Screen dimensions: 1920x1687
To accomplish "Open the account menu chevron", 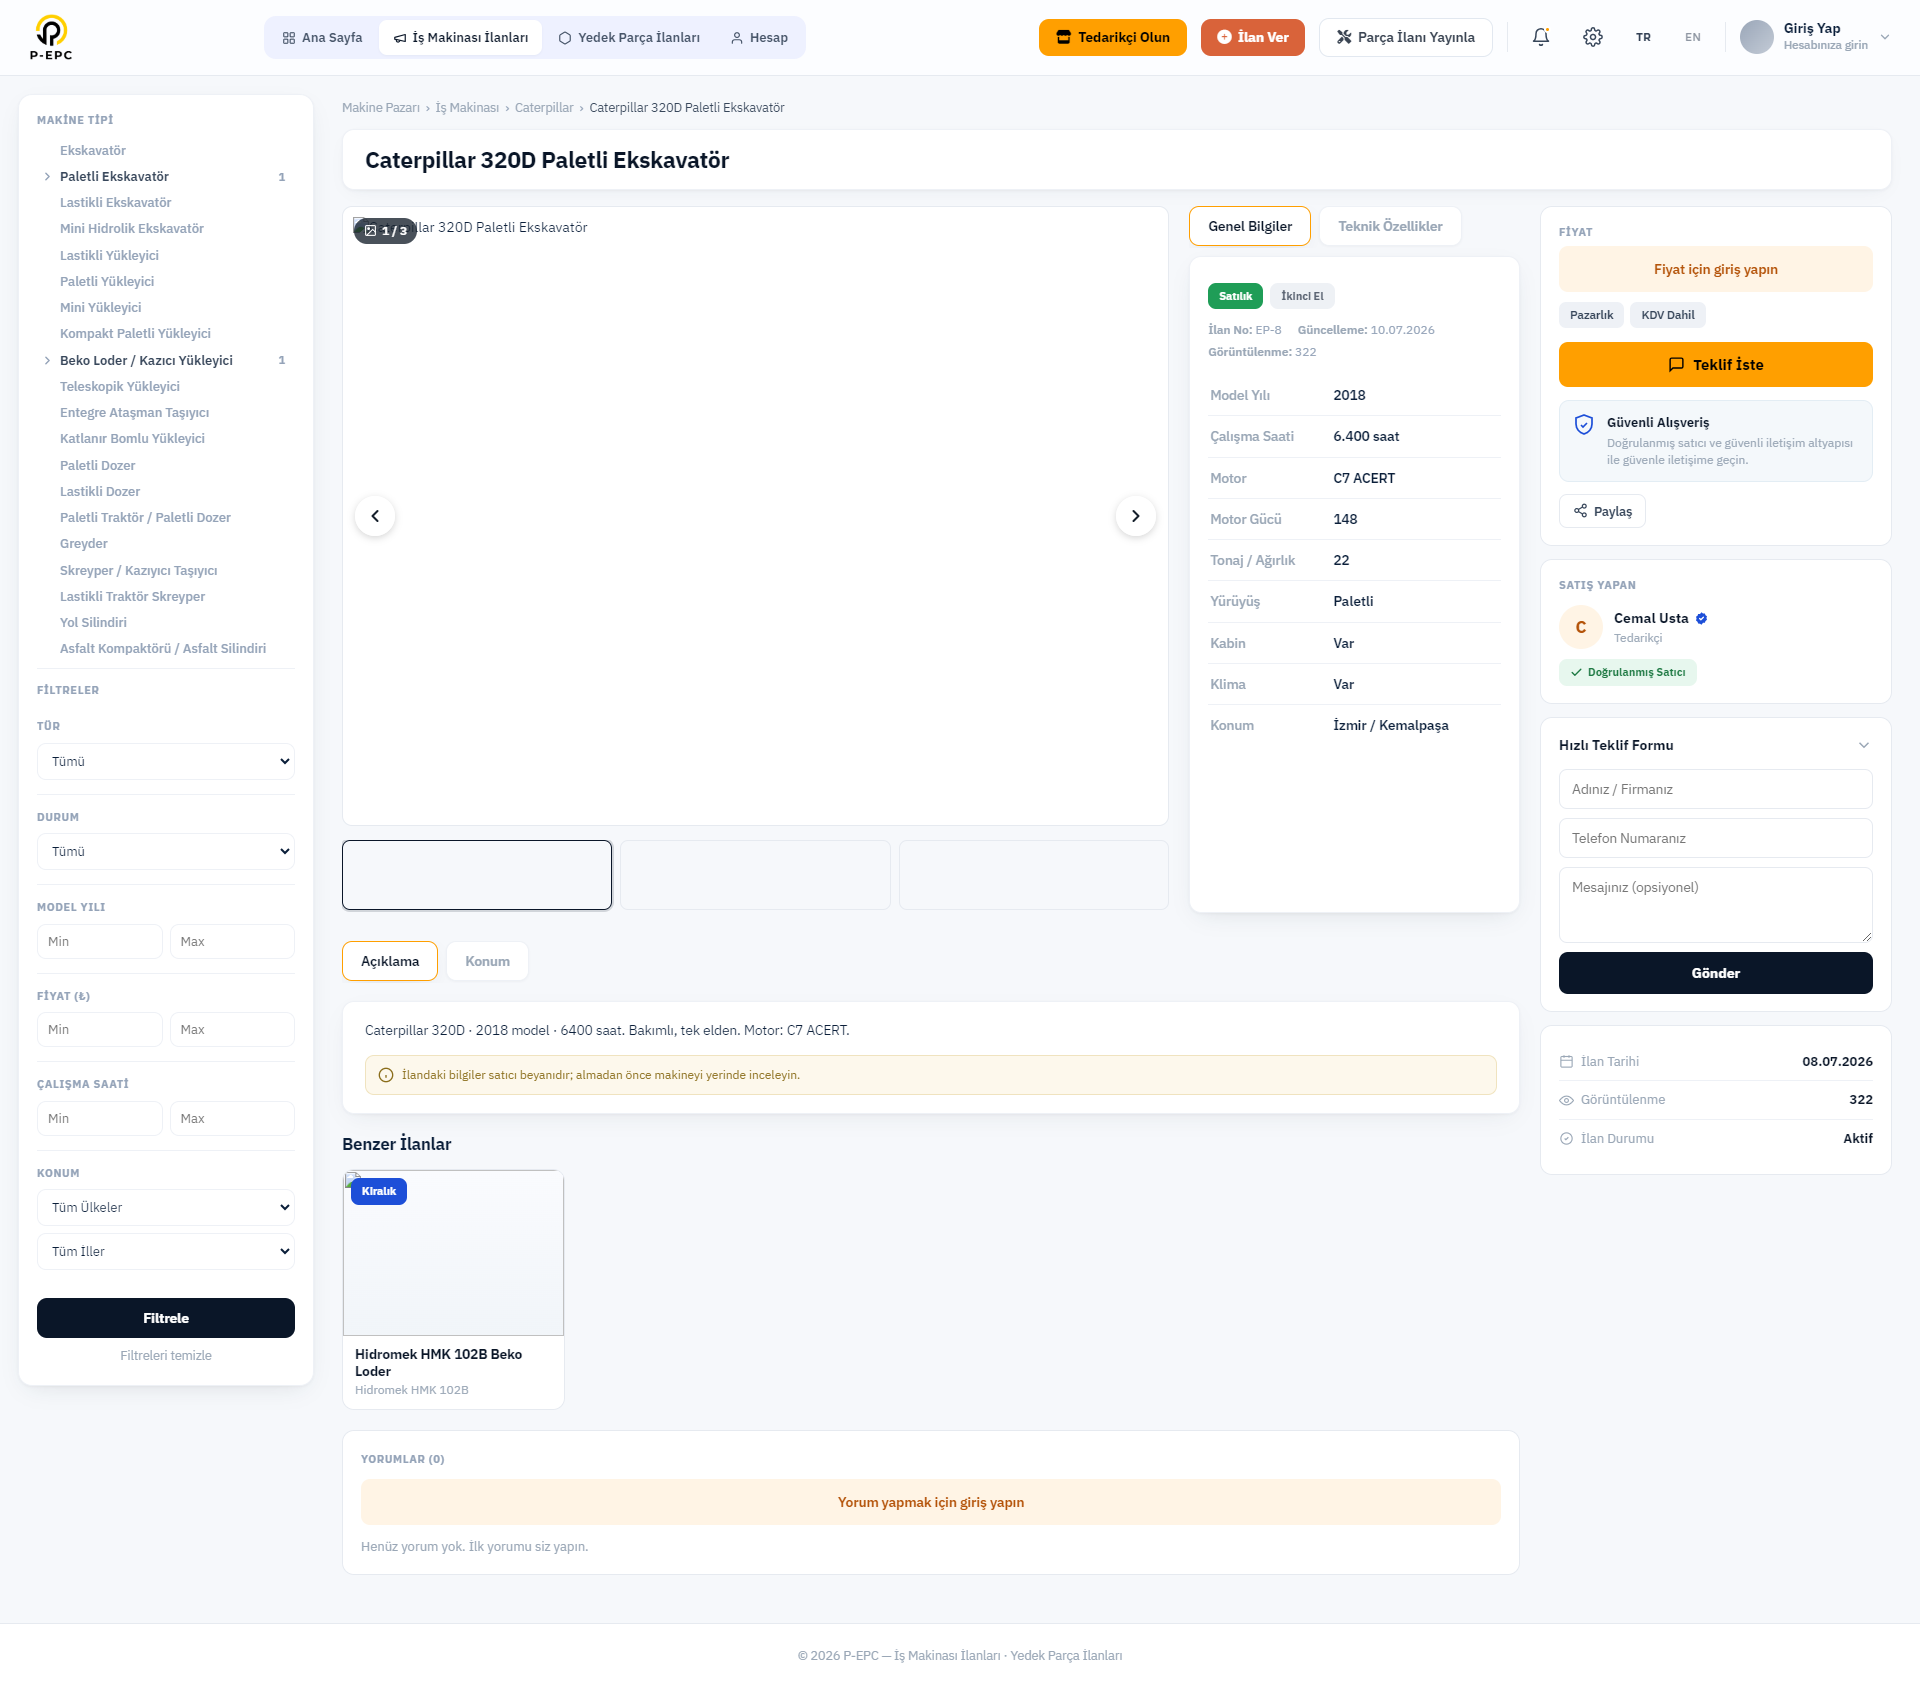I will point(1885,37).
